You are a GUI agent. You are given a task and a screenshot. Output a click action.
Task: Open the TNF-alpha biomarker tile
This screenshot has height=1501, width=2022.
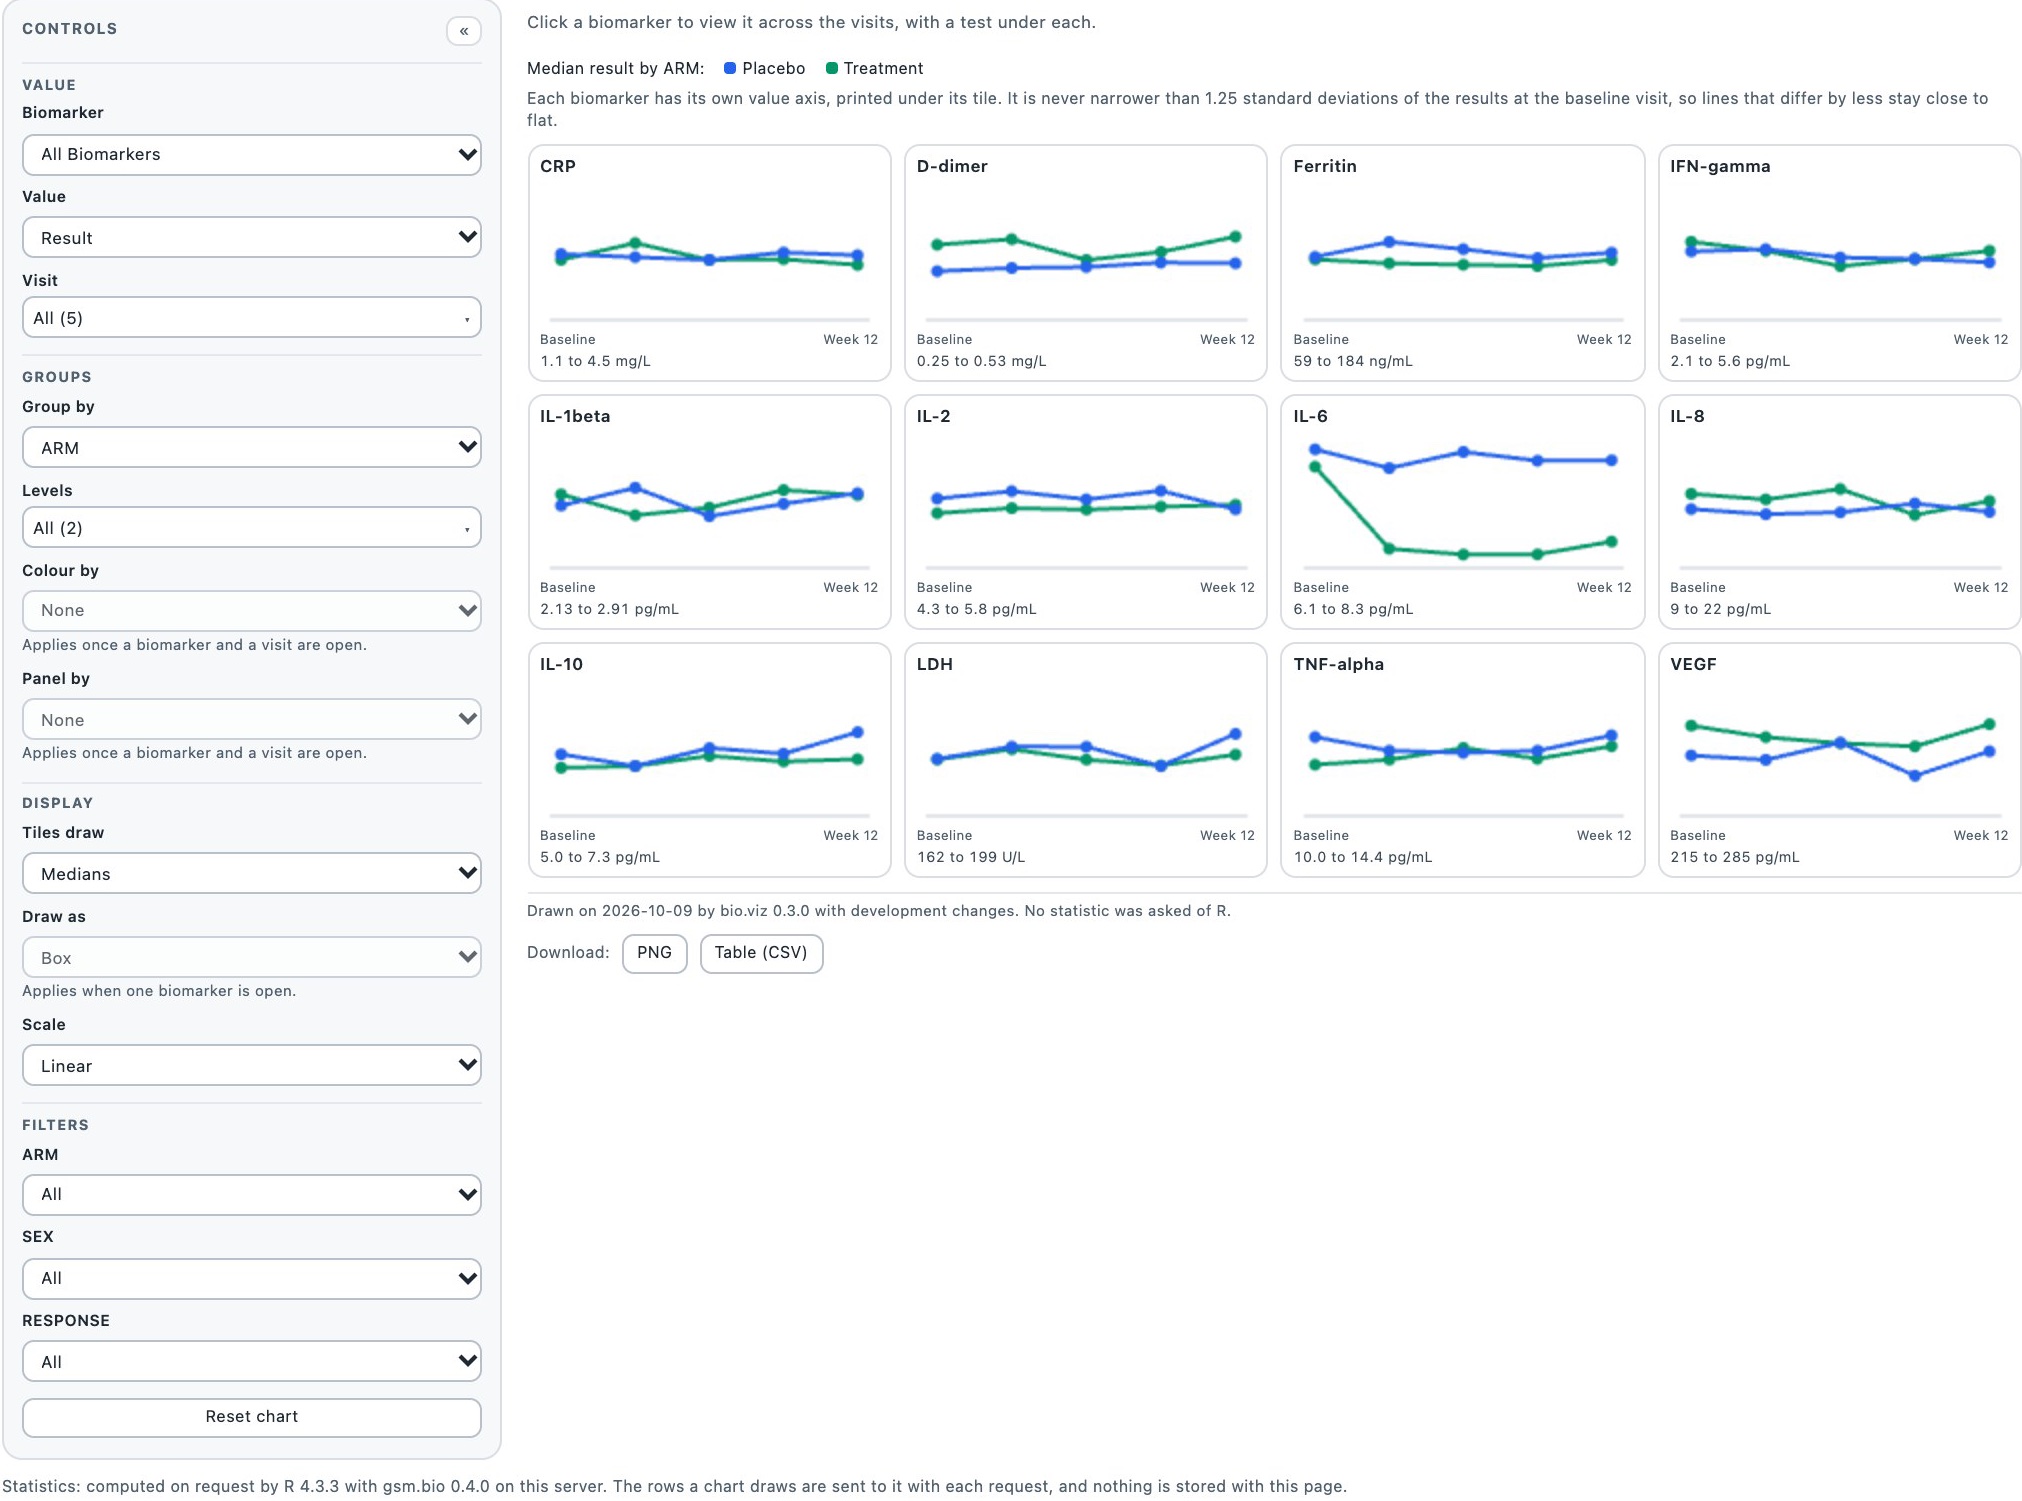[x=1463, y=760]
